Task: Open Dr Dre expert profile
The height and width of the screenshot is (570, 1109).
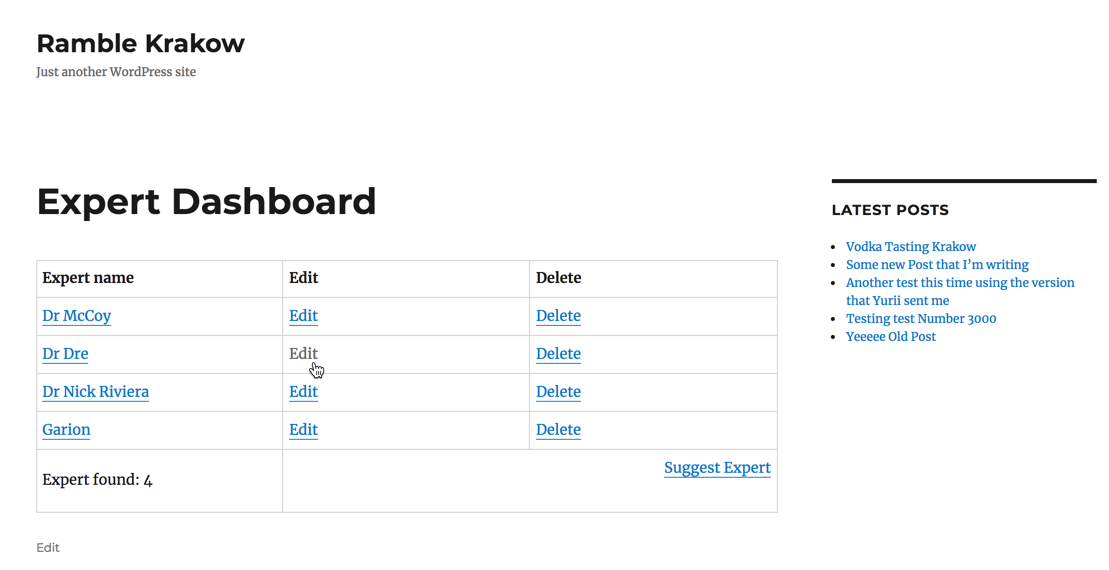Action: [65, 354]
